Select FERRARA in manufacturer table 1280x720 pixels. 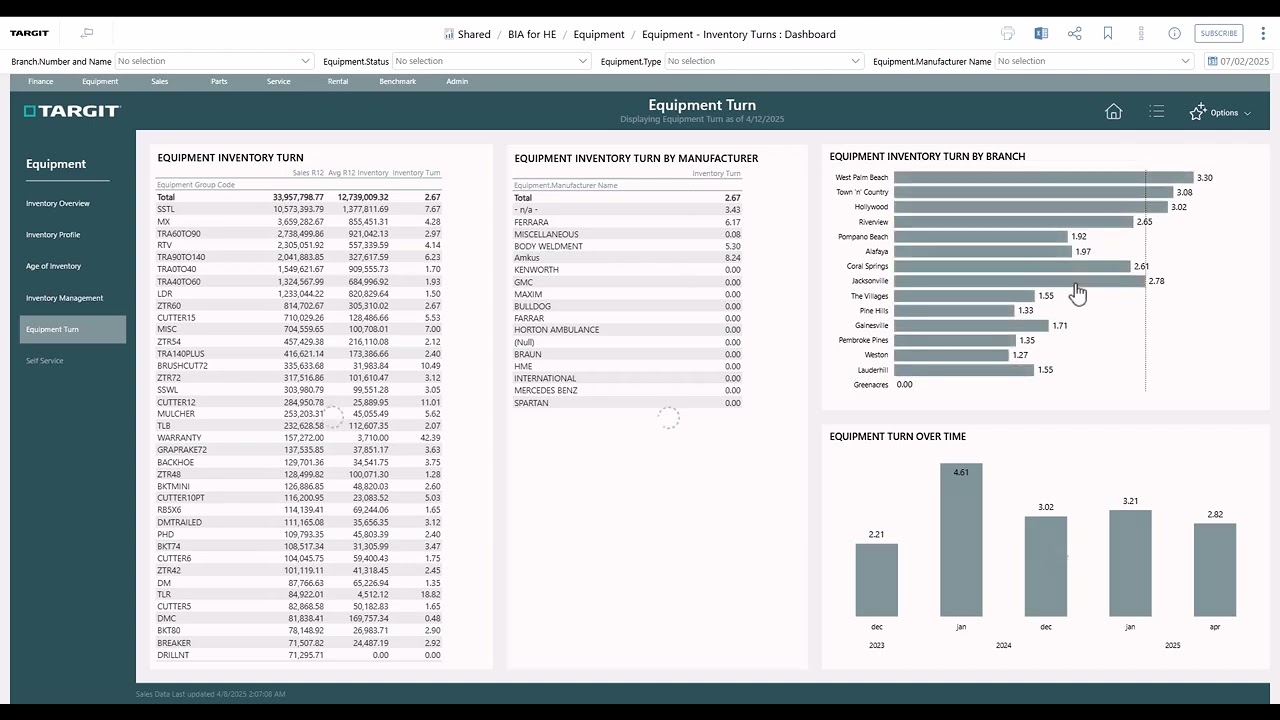(x=627, y=222)
